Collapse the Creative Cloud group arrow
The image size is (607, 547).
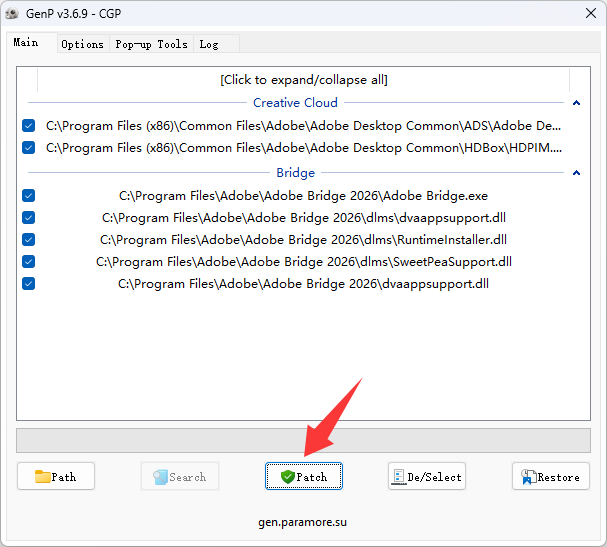pos(576,103)
